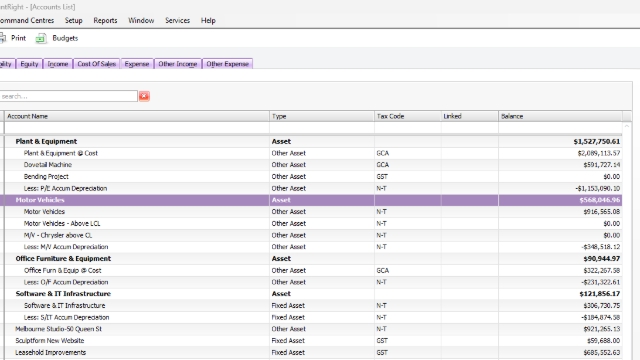Switch to the Other Income tab

(x=178, y=64)
